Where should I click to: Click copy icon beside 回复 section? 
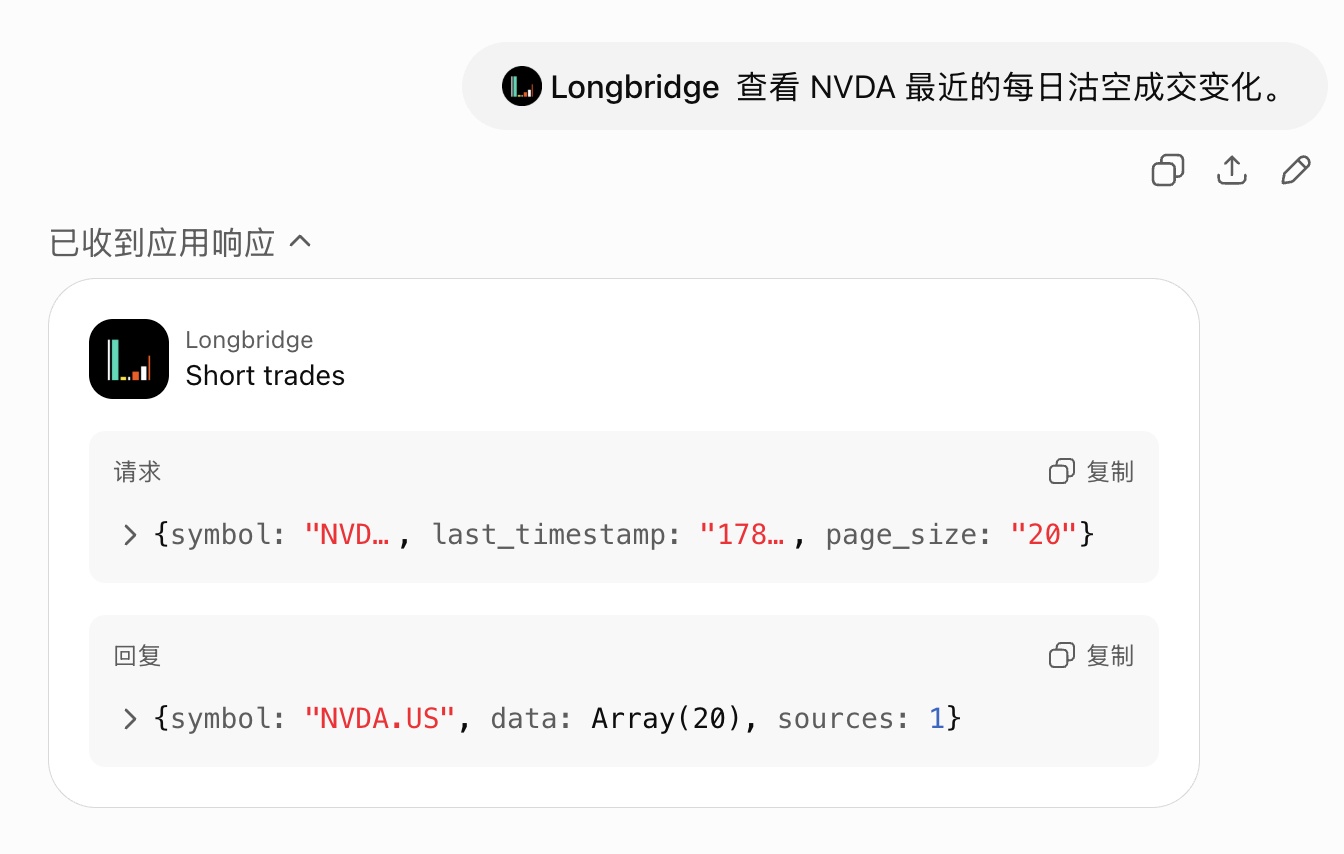pos(1061,656)
